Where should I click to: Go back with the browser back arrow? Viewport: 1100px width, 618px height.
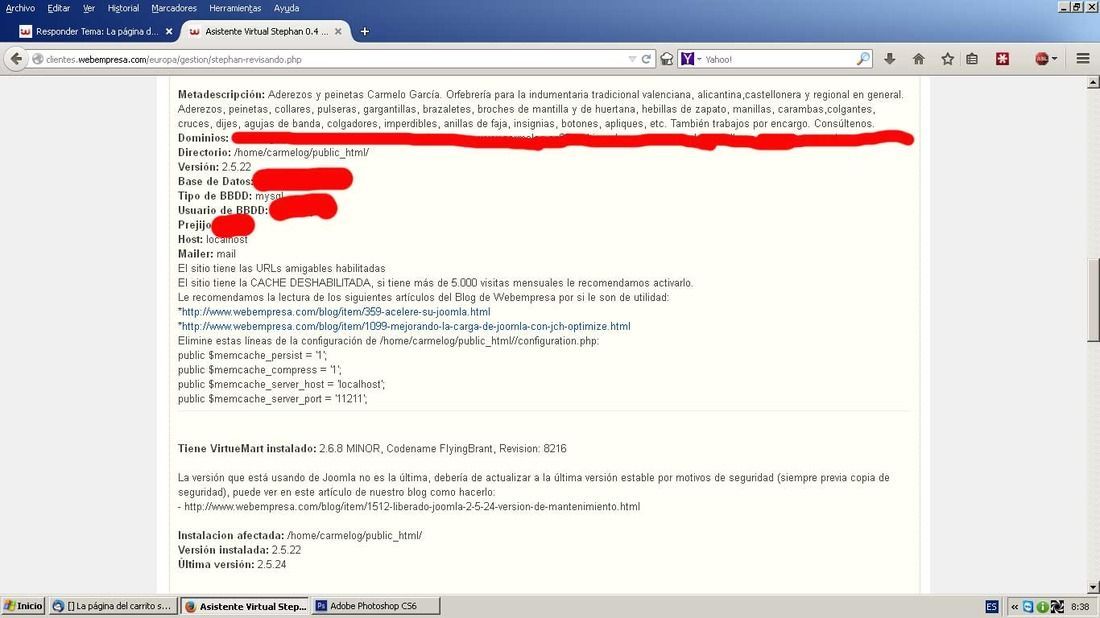[16, 59]
